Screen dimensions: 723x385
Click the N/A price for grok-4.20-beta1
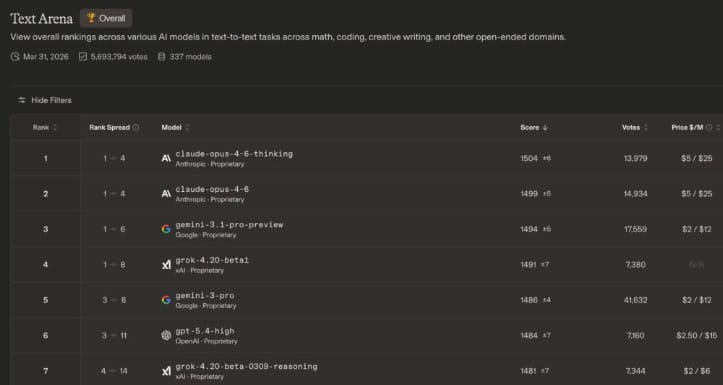pyautogui.click(x=696, y=265)
